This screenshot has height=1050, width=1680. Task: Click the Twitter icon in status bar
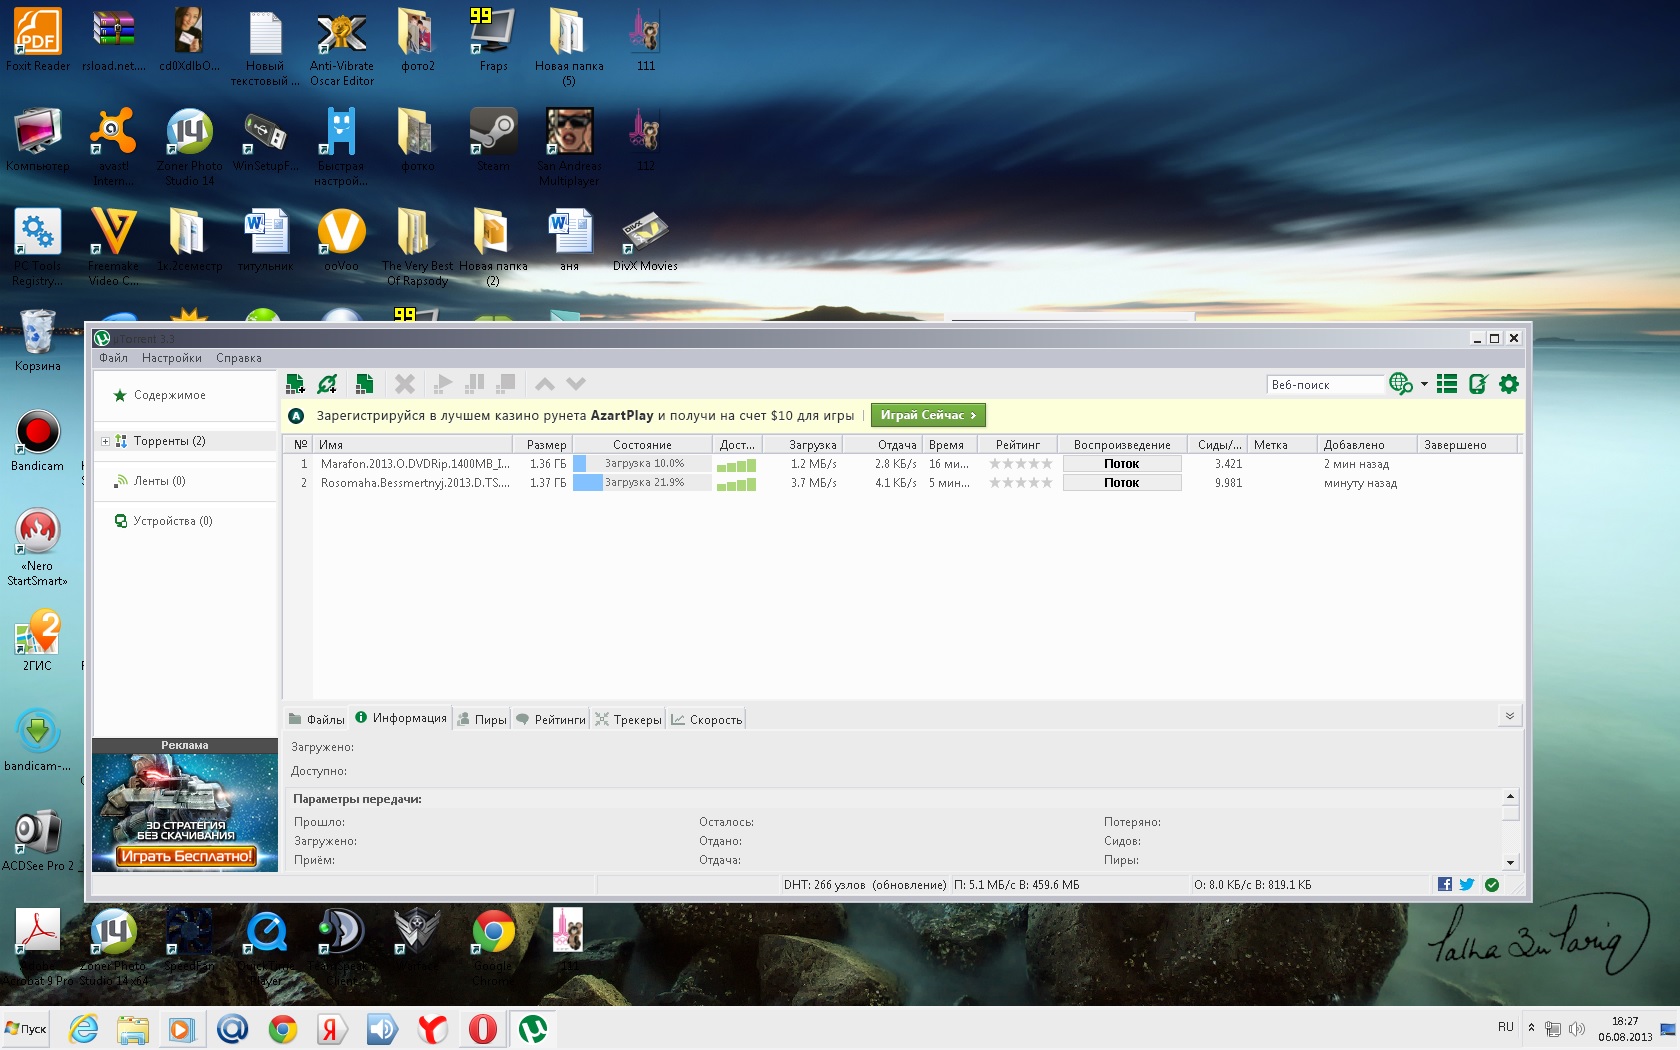(x=1467, y=884)
